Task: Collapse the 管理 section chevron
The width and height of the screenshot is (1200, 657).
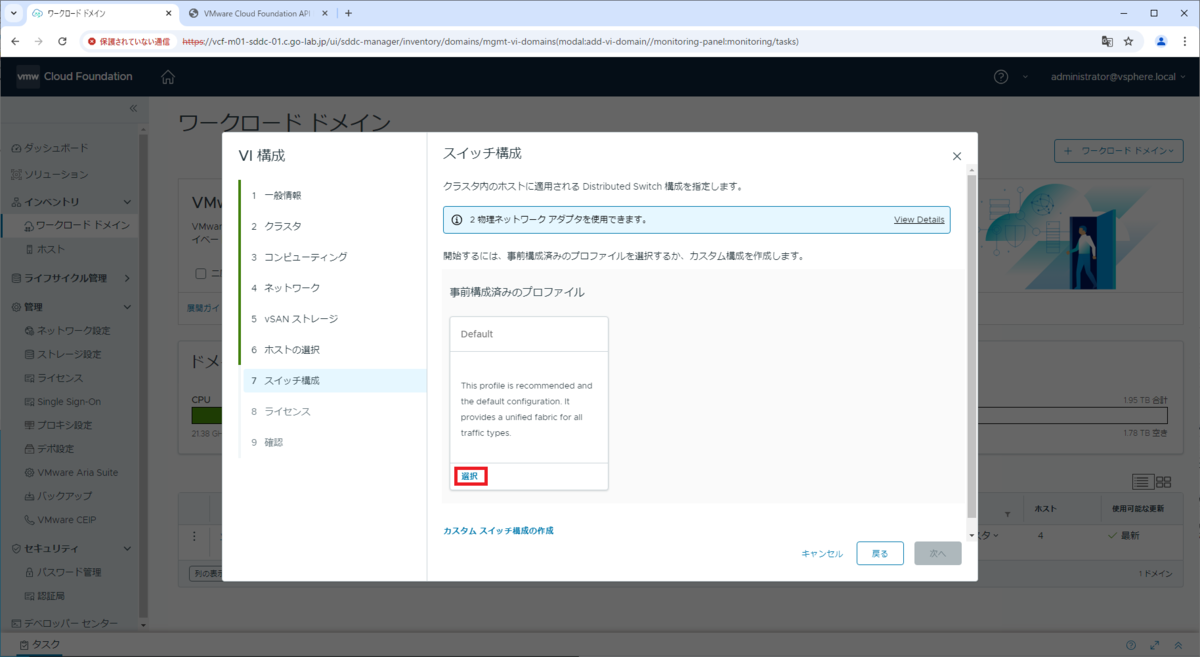Action: click(x=127, y=307)
